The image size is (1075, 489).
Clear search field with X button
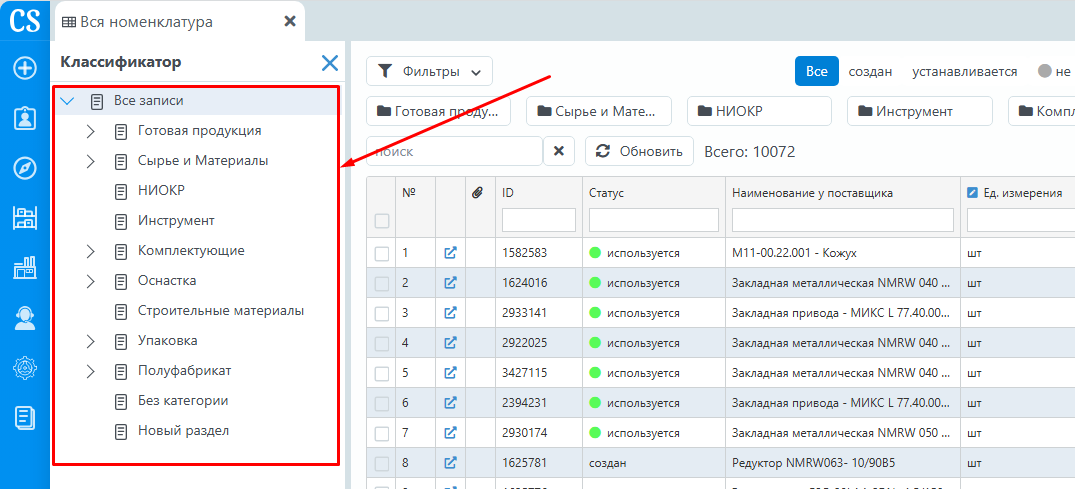click(x=559, y=151)
